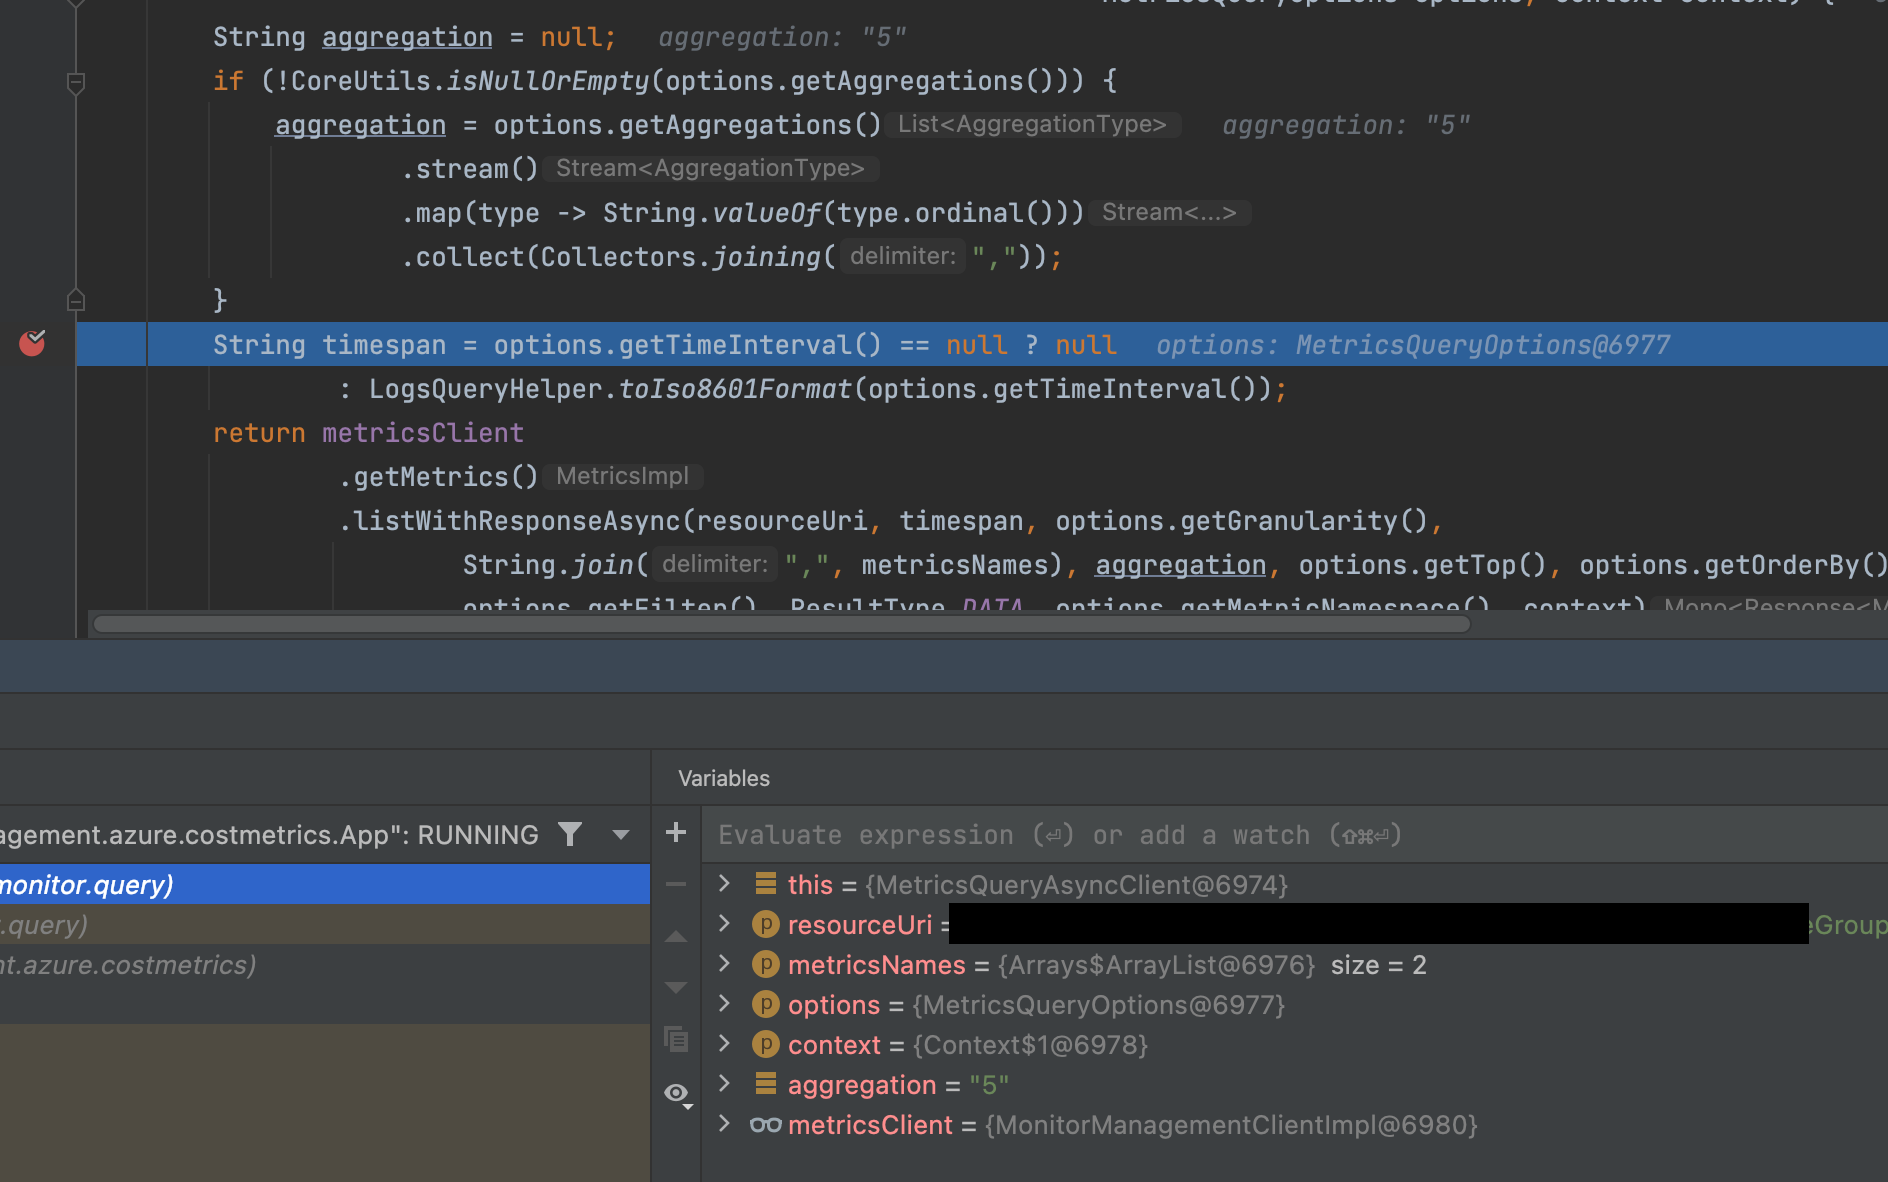Toggle the breakpoint on the timespan line

coord(32,344)
